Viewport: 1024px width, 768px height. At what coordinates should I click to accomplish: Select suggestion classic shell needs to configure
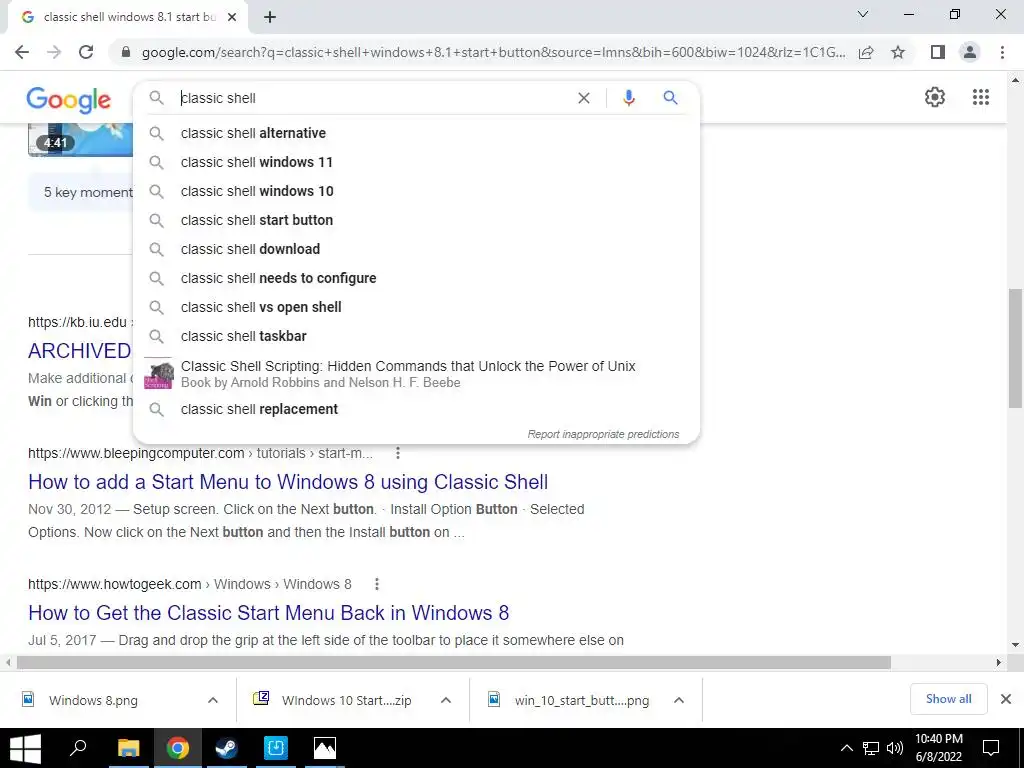[416, 278]
